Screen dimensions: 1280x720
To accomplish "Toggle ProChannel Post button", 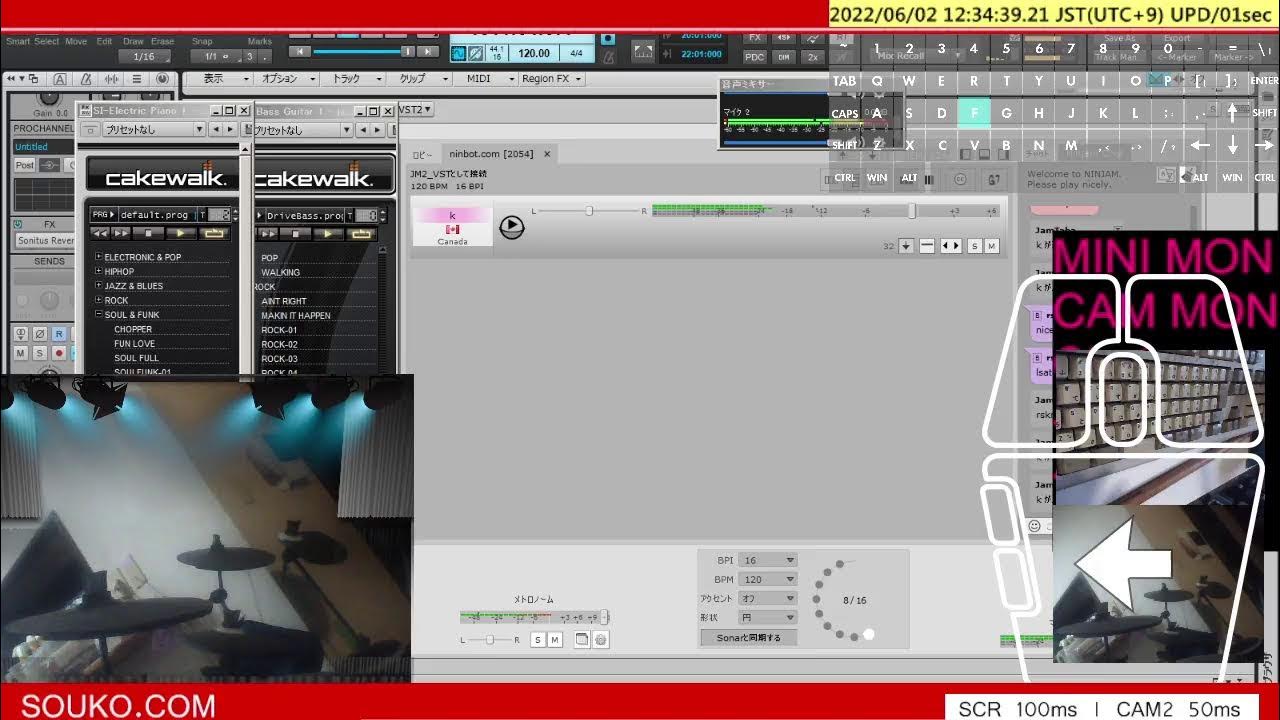I will 25,165.
